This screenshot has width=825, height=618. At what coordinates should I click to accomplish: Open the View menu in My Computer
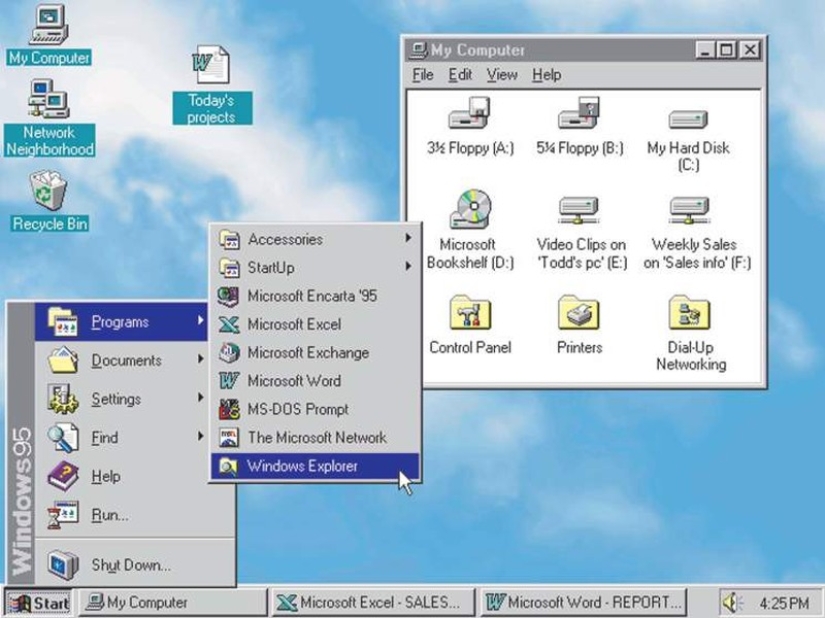click(501, 74)
